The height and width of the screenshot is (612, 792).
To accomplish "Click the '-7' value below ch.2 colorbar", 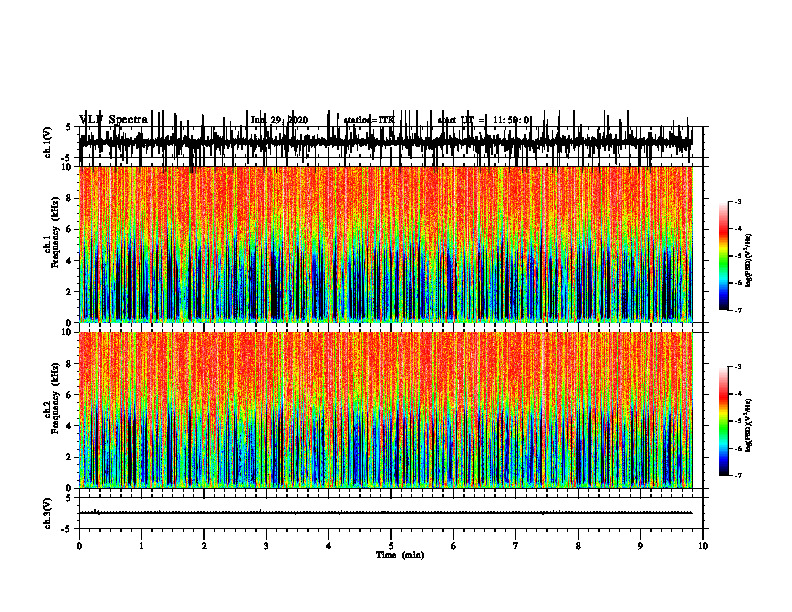I will click(x=738, y=476).
